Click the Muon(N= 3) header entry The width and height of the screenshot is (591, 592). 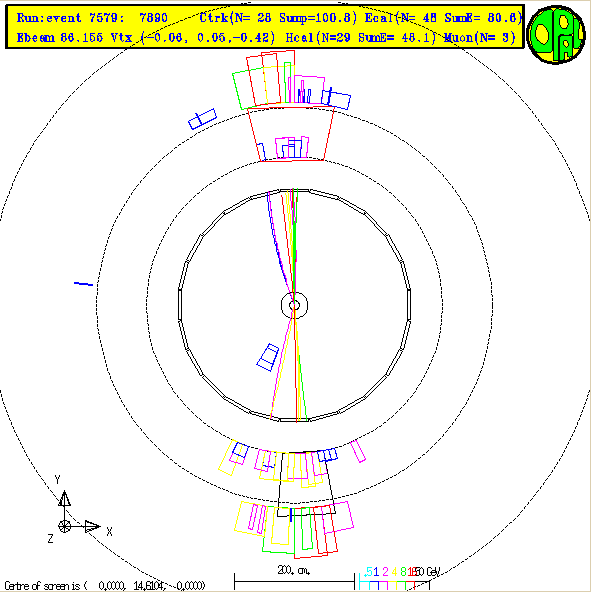click(480, 38)
